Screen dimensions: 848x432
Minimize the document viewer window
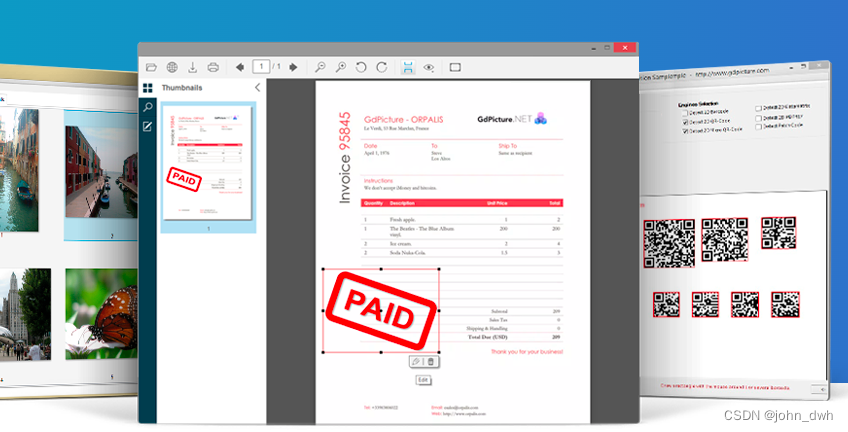click(x=593, y=48)
